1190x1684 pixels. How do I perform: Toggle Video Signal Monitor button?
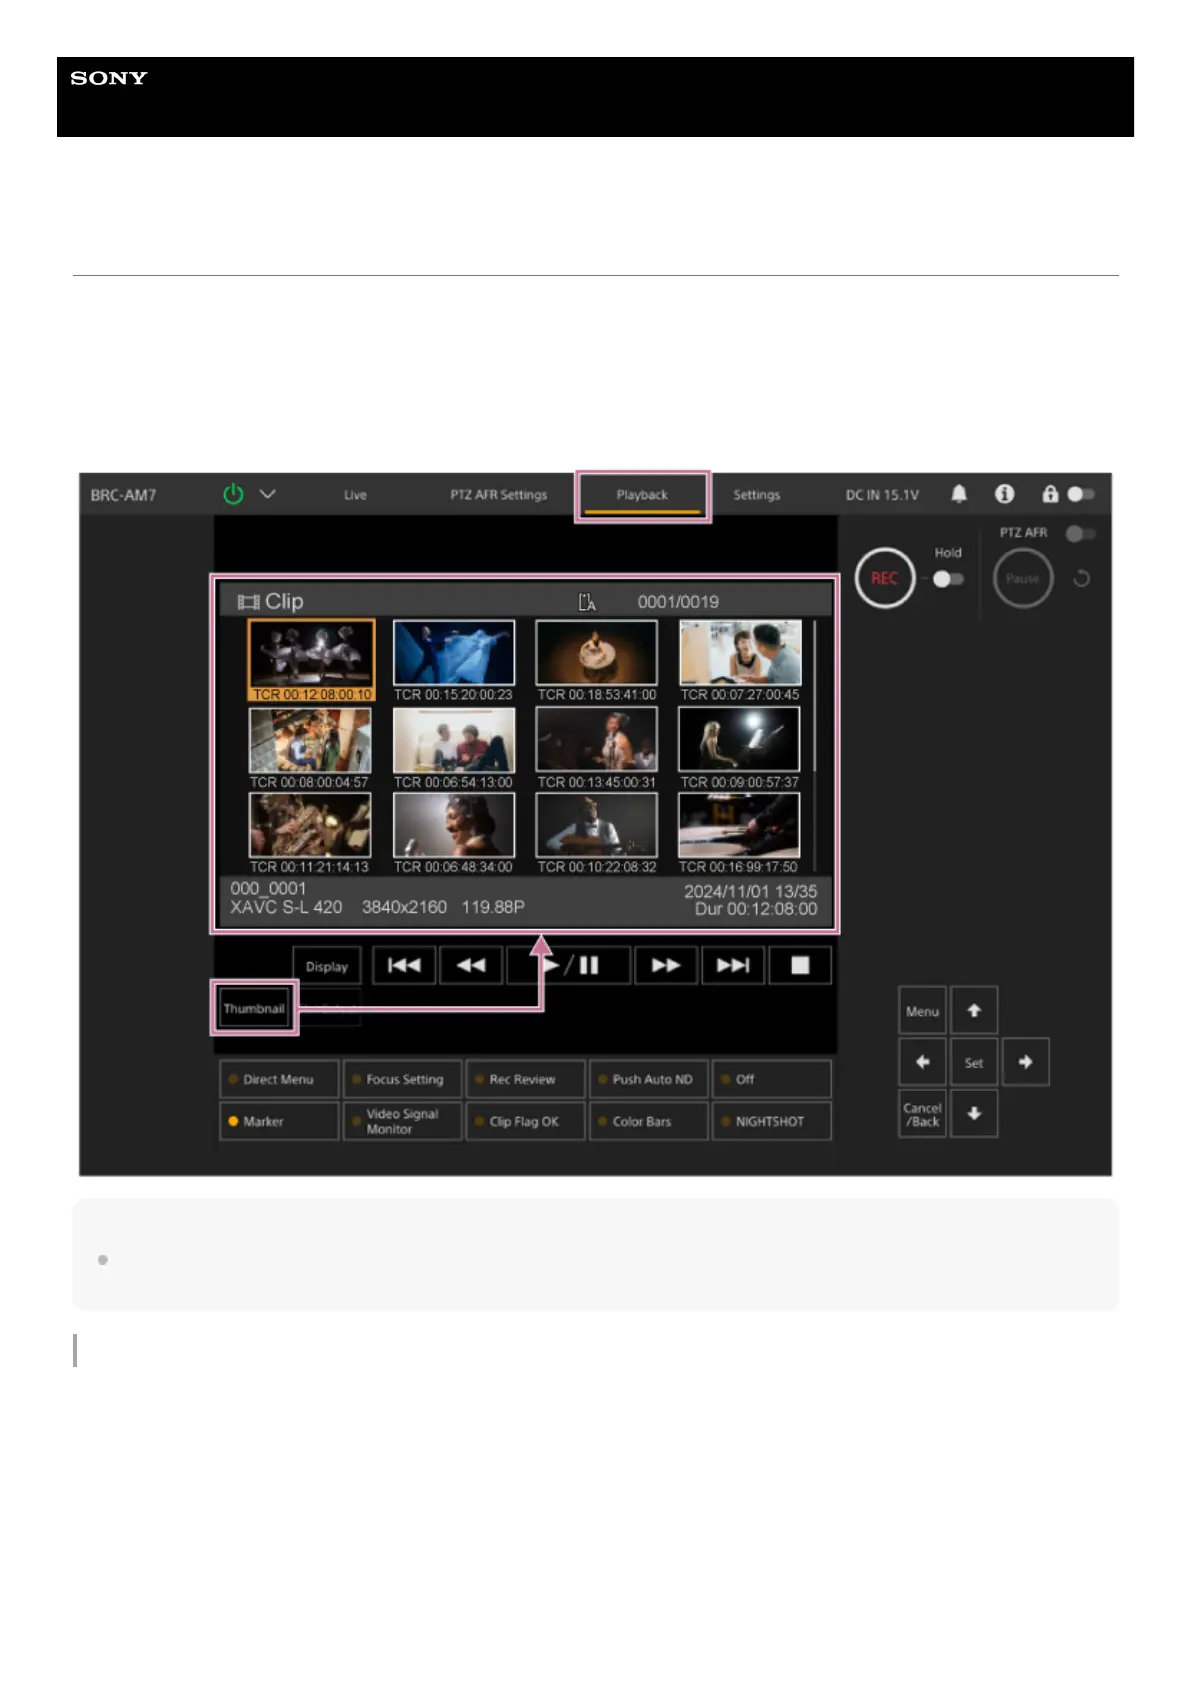point(403,1121)
